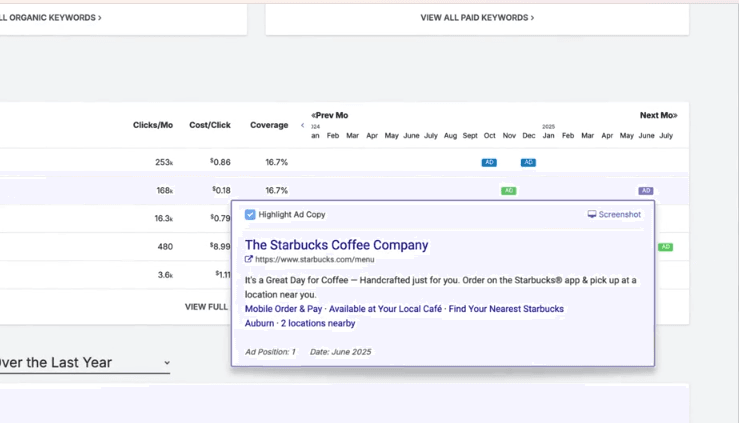The height and width of the screenshot is (423, 739).
Task: Go to Next Mo in the timeline
Action: point(658,115)
